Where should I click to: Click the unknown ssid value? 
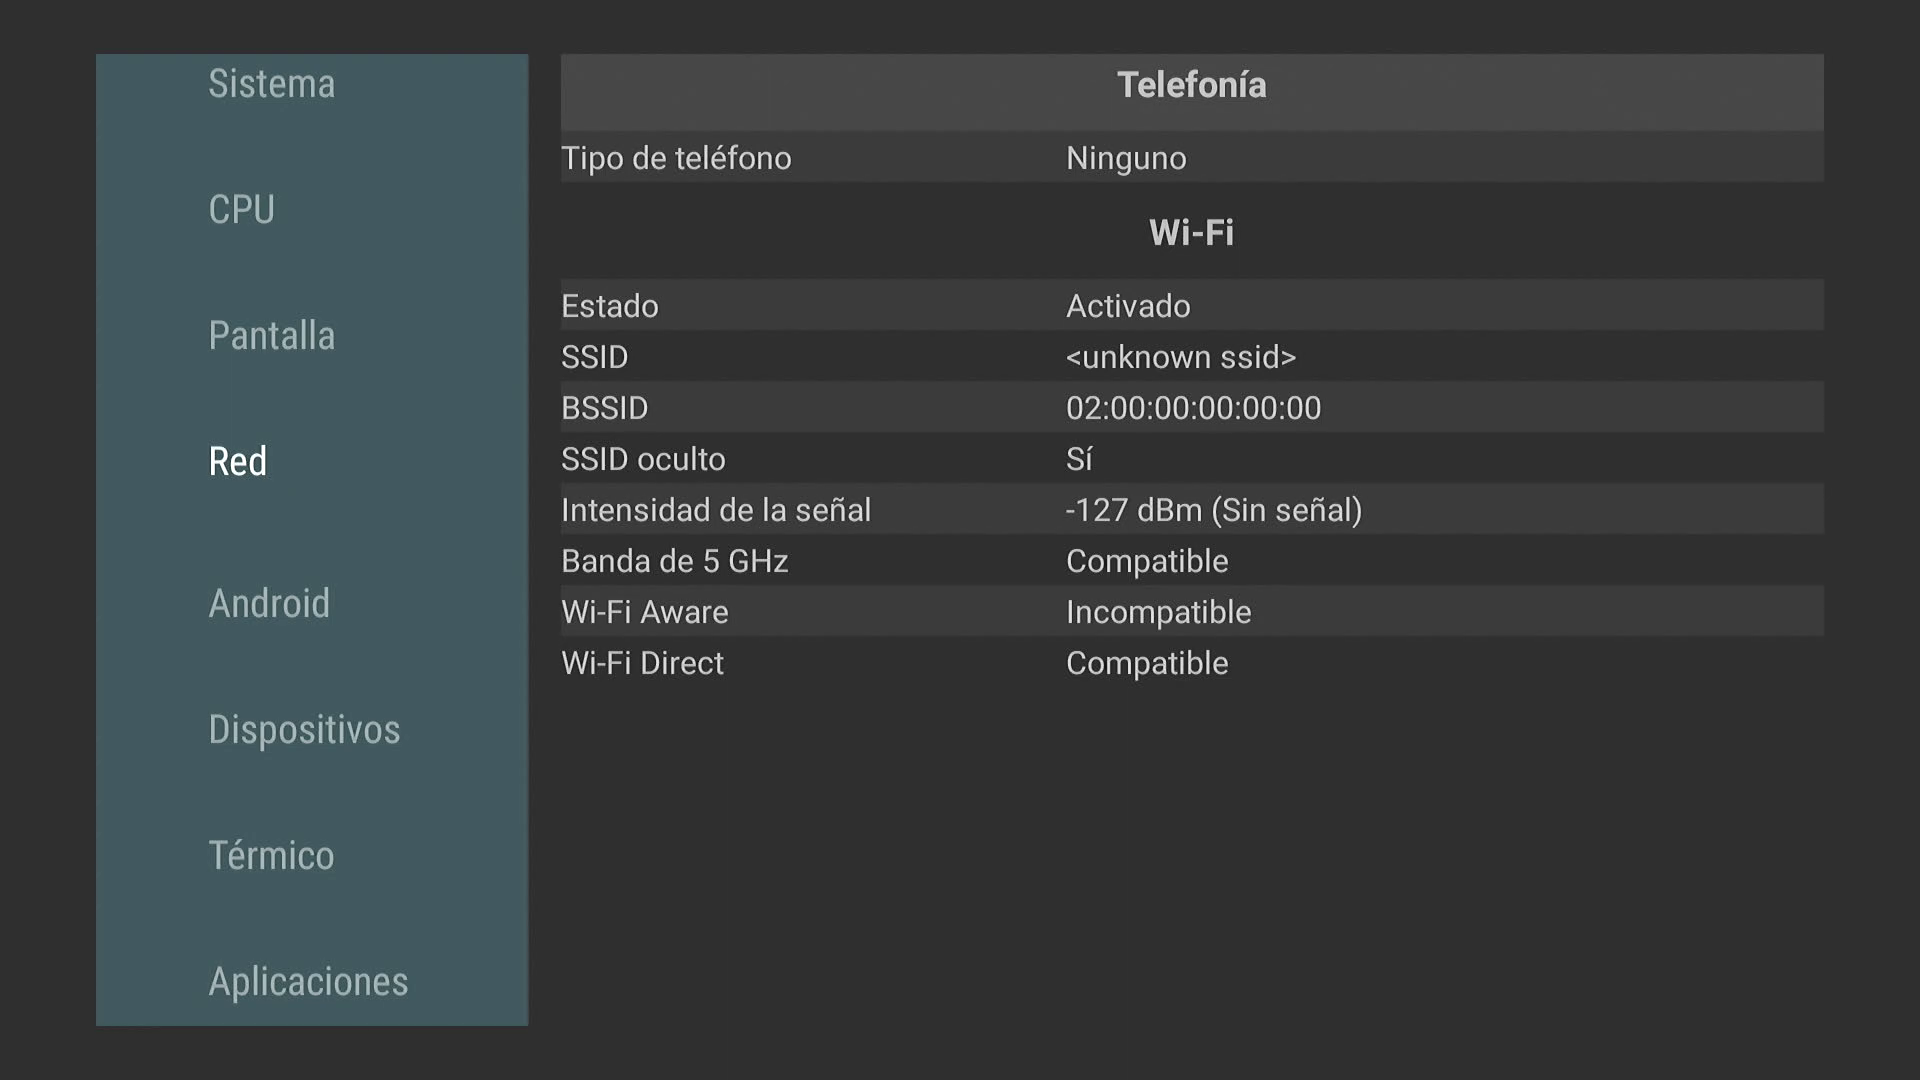click(1180, 357)
